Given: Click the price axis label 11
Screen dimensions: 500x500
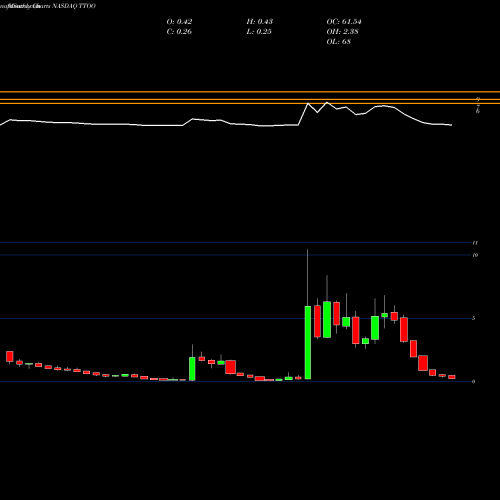Looking at the screenshot, I should coord(475,243).
